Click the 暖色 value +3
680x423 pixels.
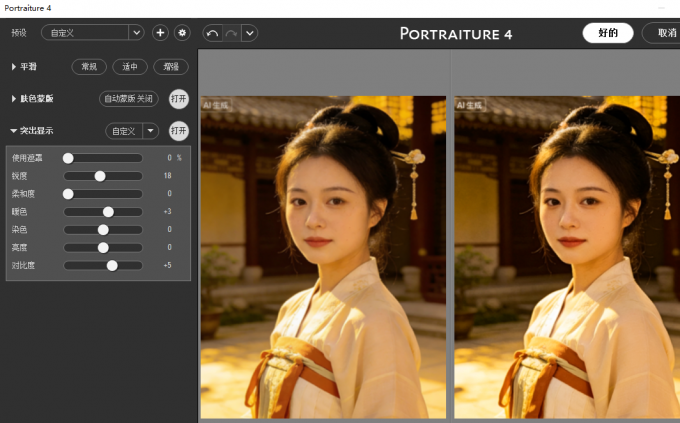click(x=167, y=211)
